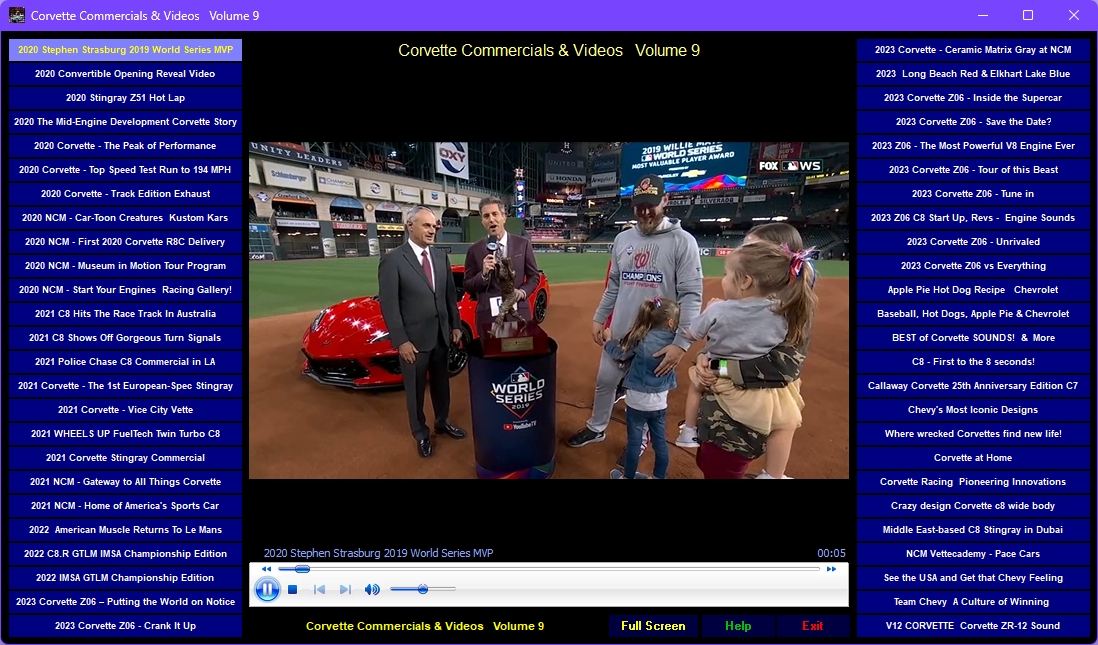The height and width of the screenshot is (645, 1098).
Task: Play WHEELS UP FuelTech Twin Turbo C8
Action: click(x=125, y=434)
